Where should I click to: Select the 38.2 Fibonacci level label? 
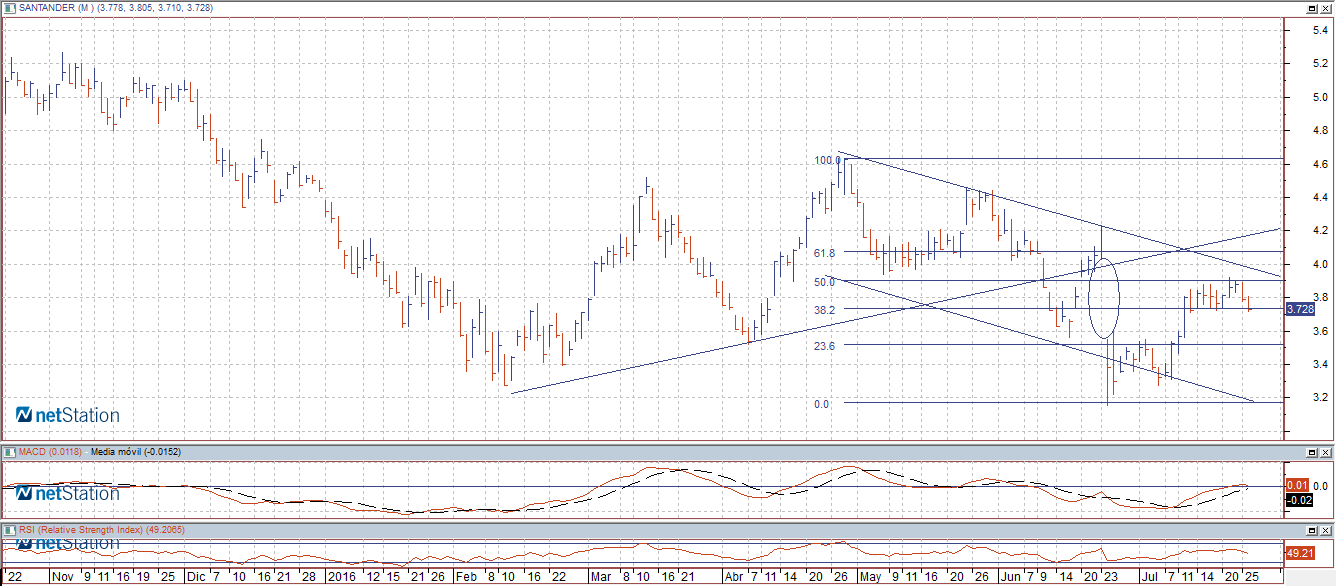pyautogui.click(x=824, y=310)
